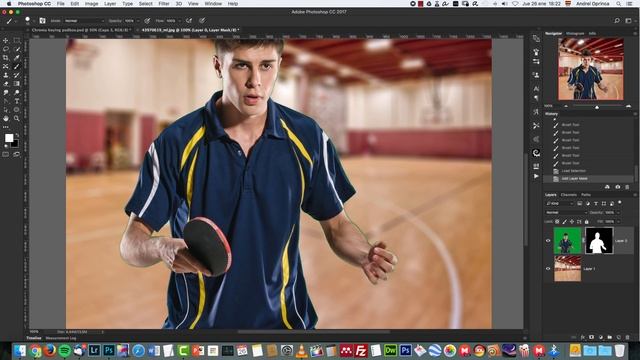Toggle pressure for opacity button
640x360 pixels.
(147, 20)
